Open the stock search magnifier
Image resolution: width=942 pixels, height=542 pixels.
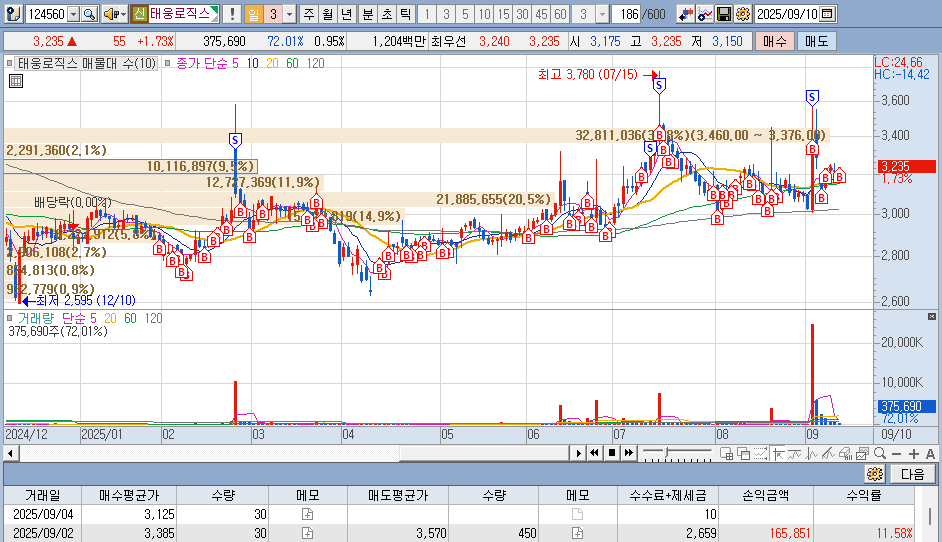pyautogui.click(x=90, y=14)
